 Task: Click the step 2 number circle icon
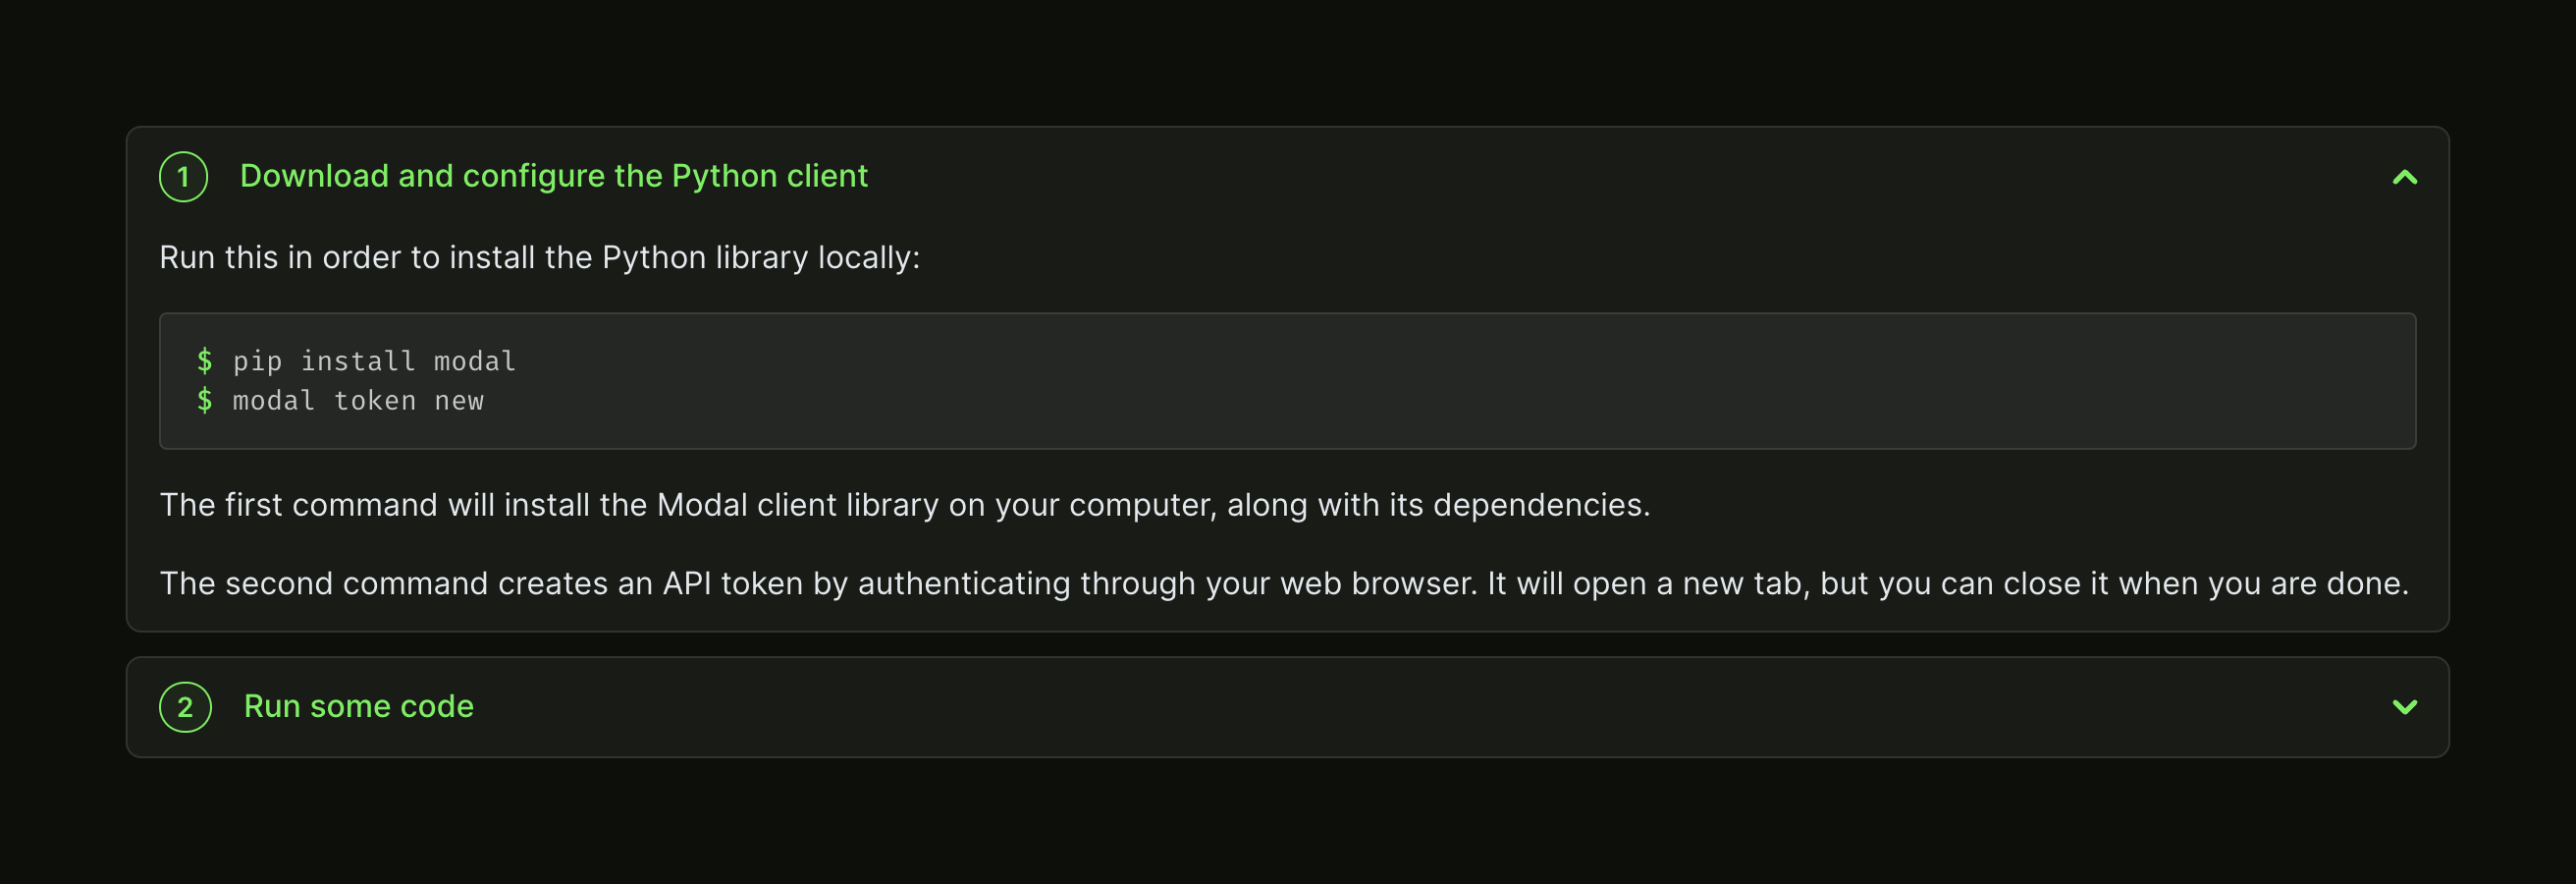[185, 707]
